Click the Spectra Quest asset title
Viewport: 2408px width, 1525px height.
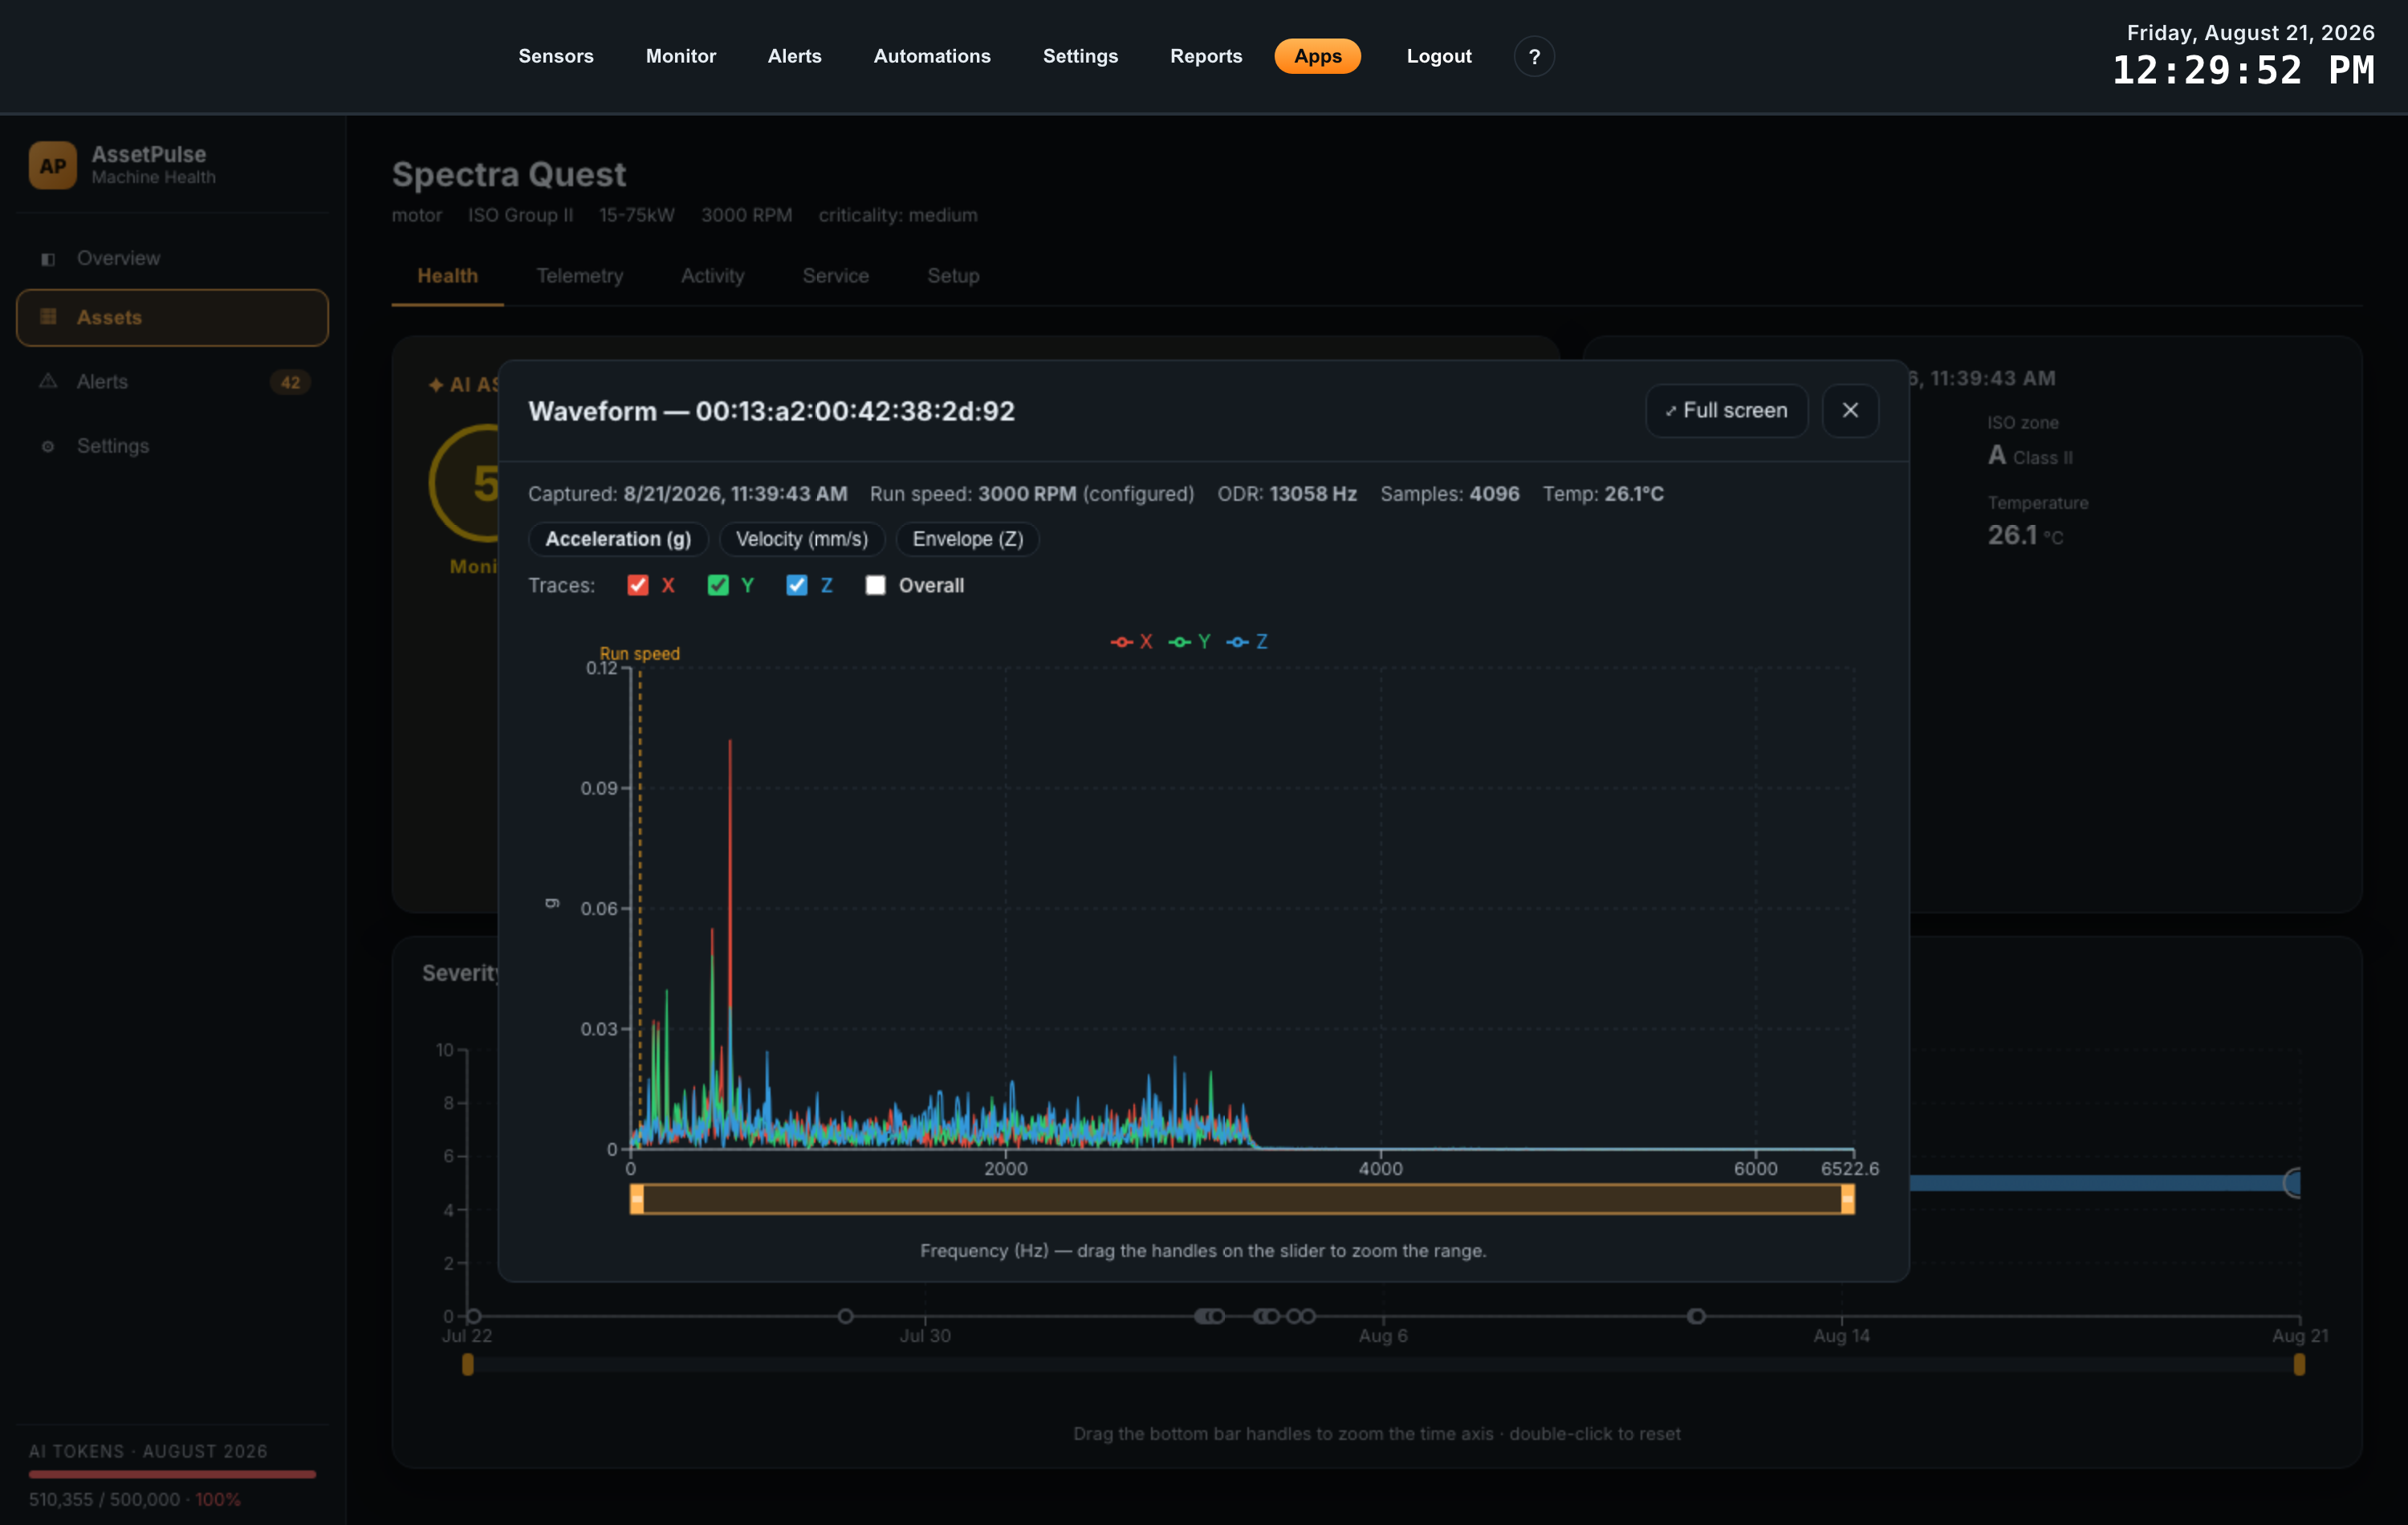point(509,174)
